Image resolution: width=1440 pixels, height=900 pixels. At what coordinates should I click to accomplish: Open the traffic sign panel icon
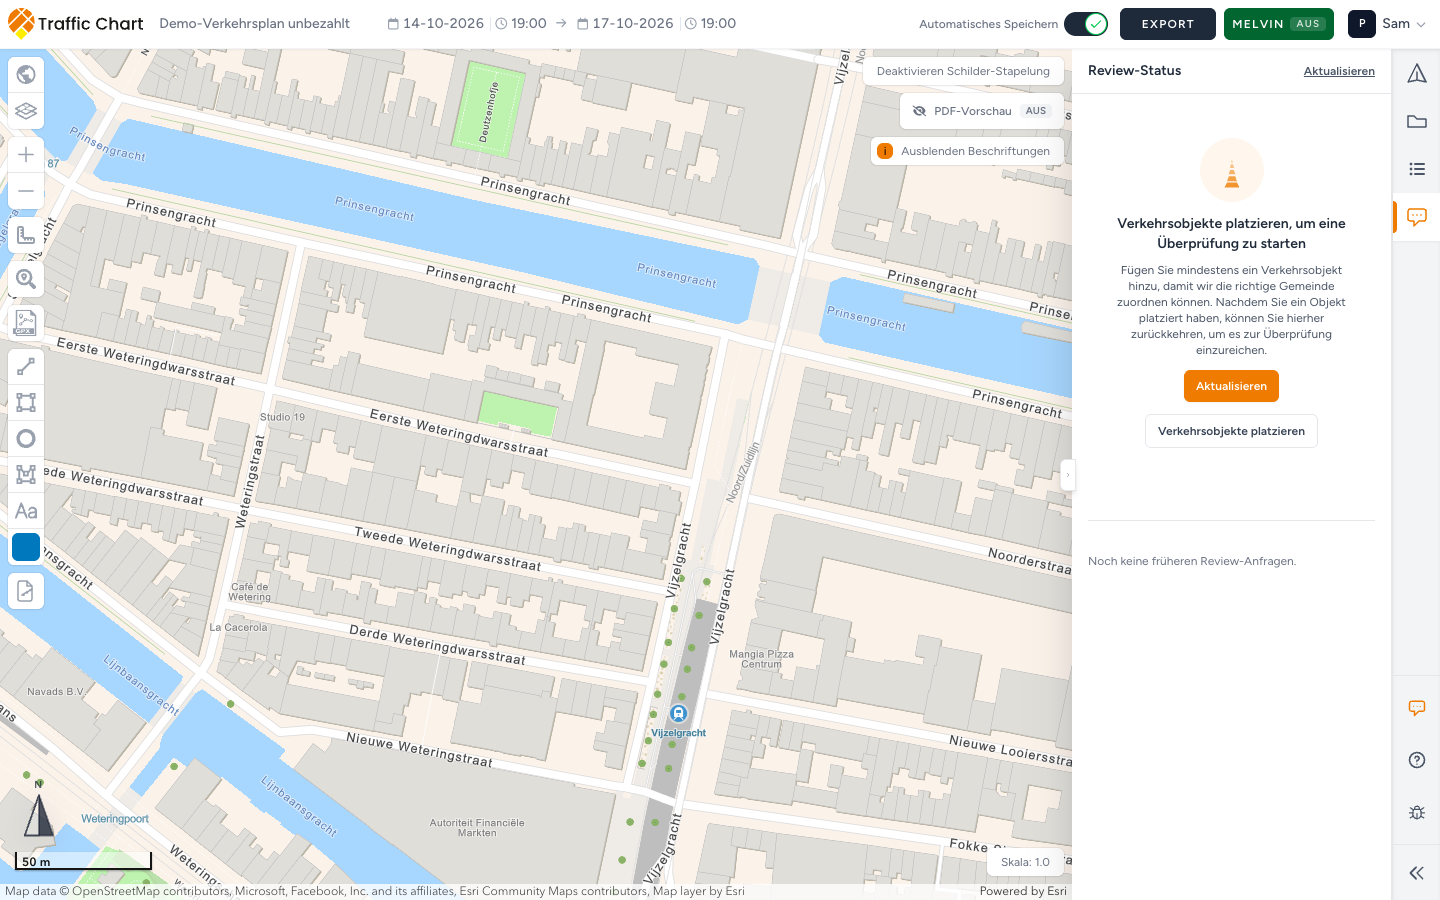click(x=1417, y=73)
